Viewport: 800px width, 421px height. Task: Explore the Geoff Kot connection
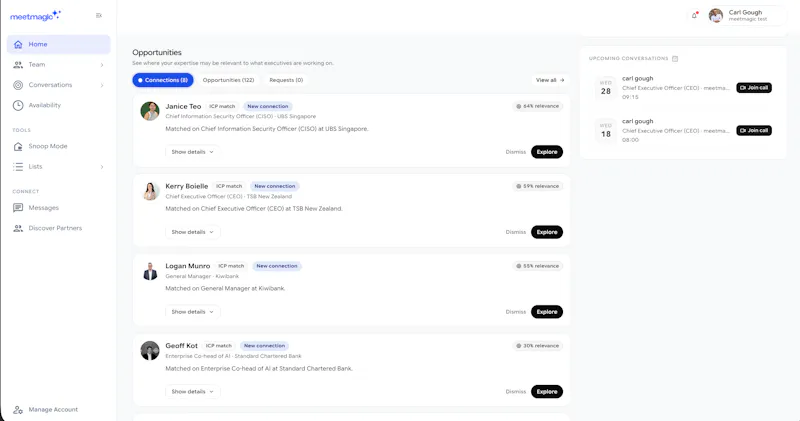tap(547, 392)
